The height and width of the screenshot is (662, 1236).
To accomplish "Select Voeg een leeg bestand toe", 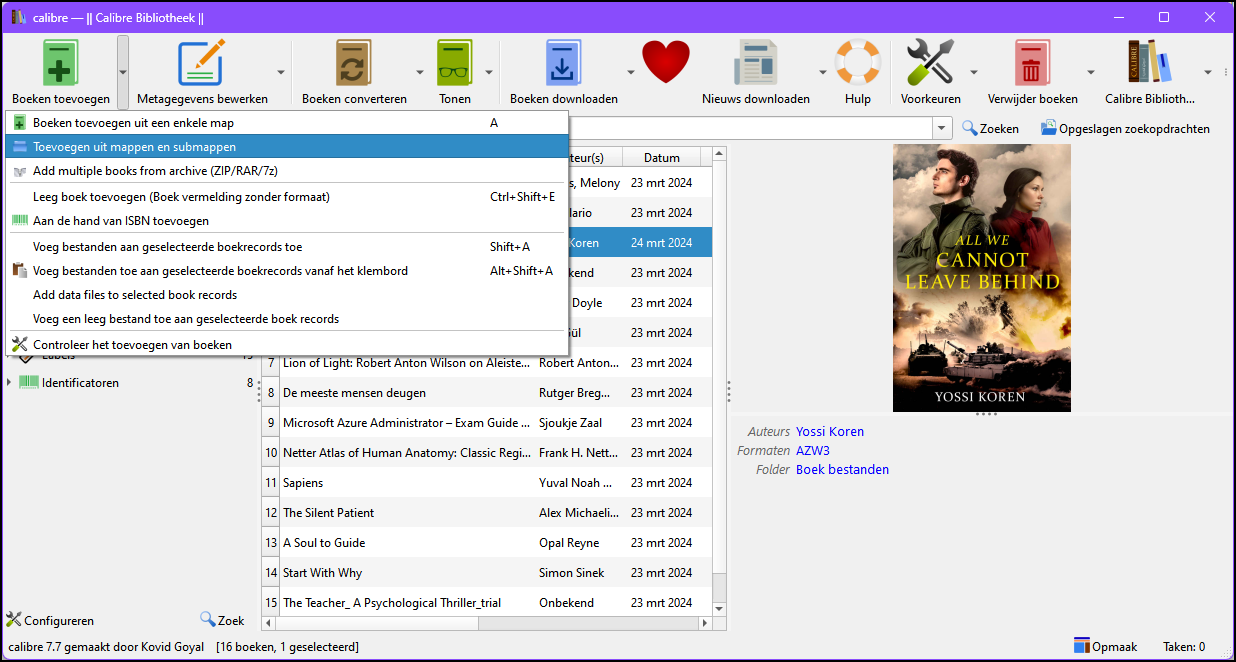I will pos(287,319).
